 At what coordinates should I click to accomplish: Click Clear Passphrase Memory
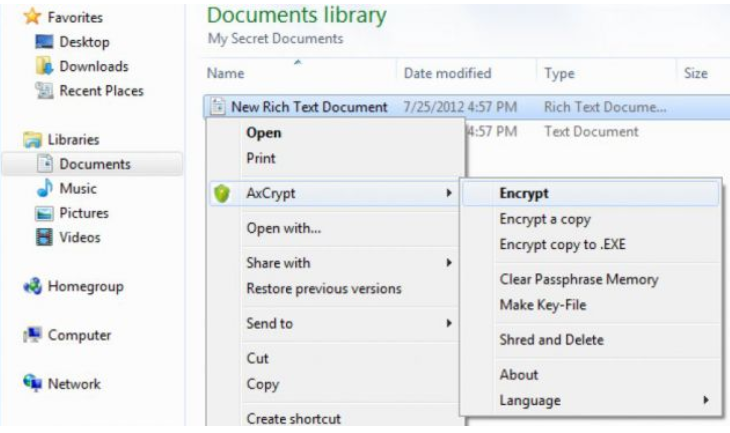tap(578, 280)
